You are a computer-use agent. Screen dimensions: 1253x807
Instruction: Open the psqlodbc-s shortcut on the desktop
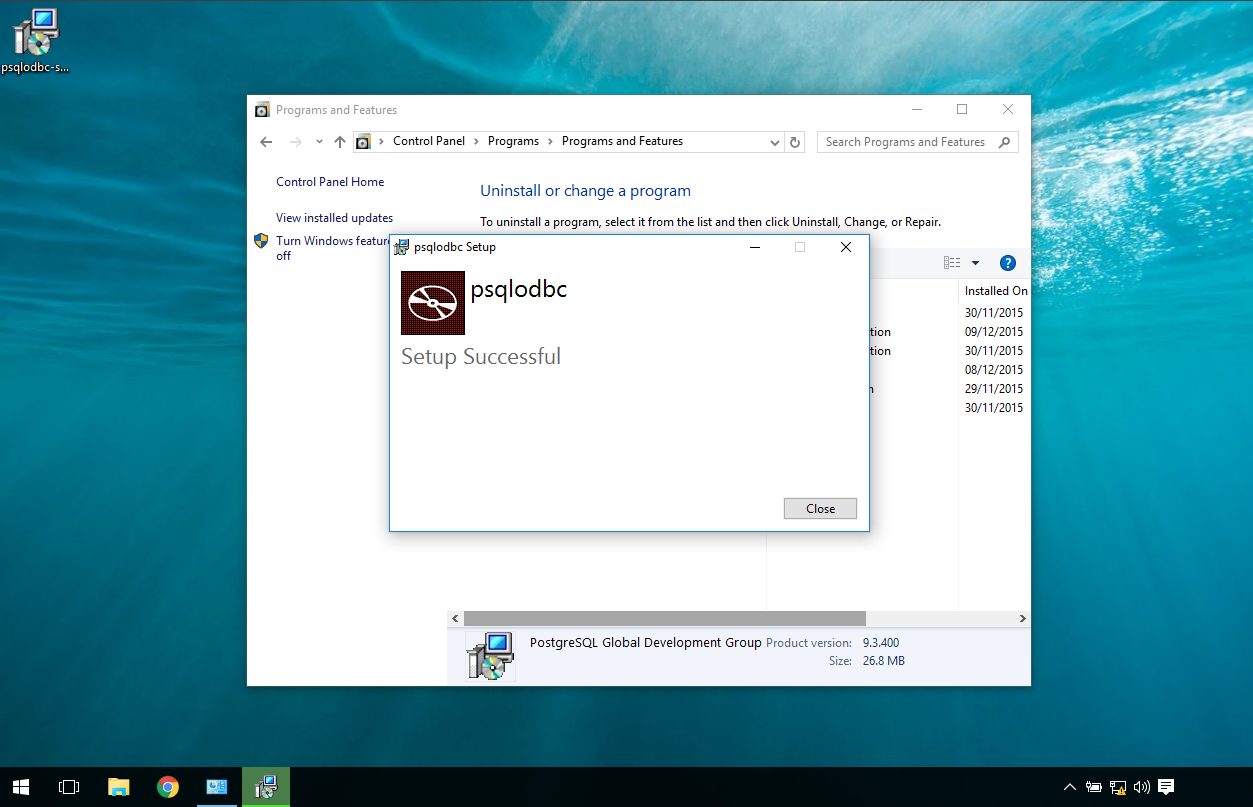point(36,33)
